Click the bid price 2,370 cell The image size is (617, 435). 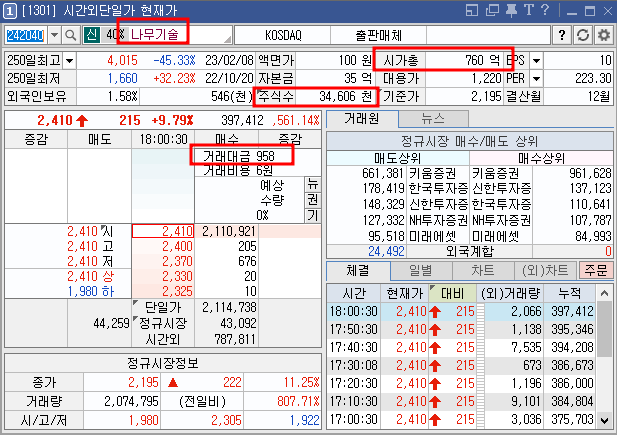click(163, 261)
